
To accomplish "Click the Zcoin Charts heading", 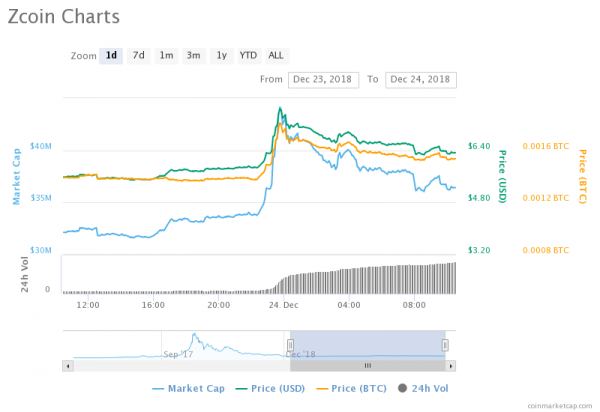I will point(64,17).
